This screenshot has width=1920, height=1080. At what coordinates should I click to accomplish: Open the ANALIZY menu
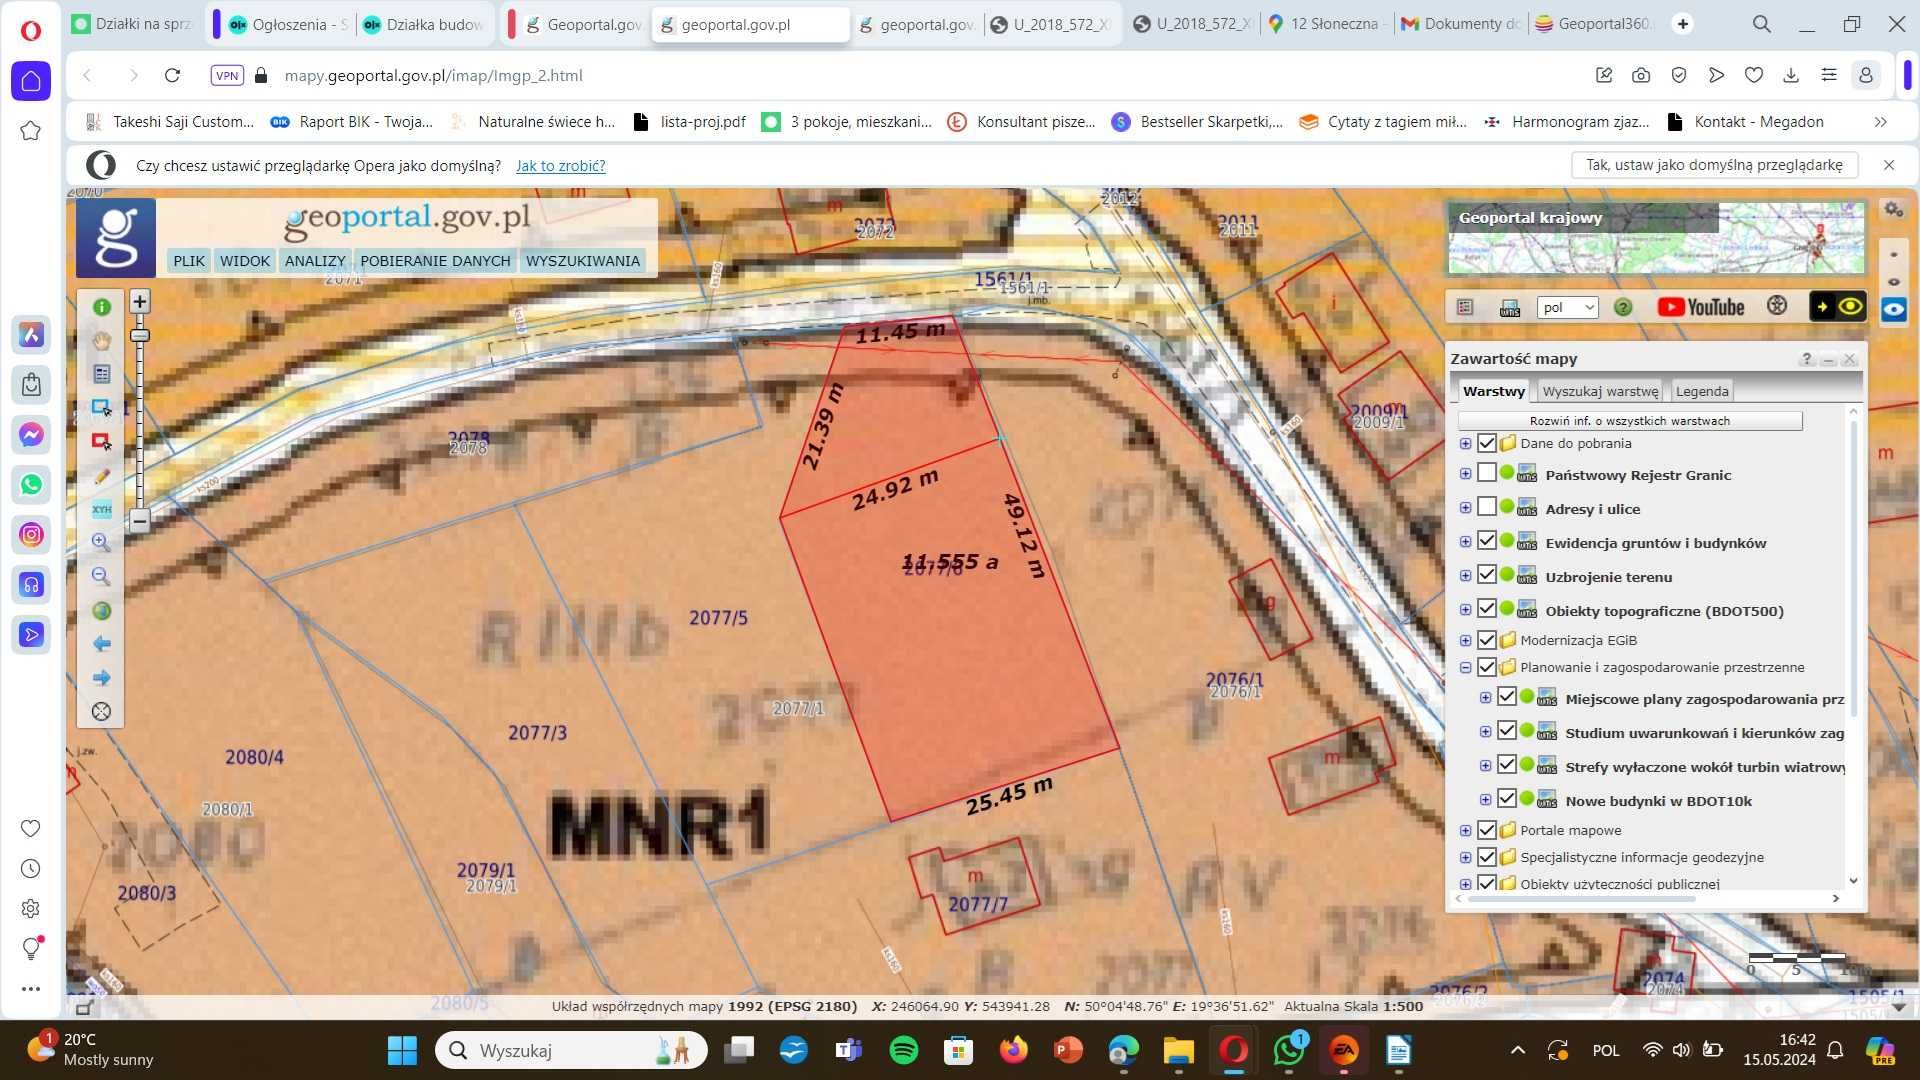click(315, 261)
